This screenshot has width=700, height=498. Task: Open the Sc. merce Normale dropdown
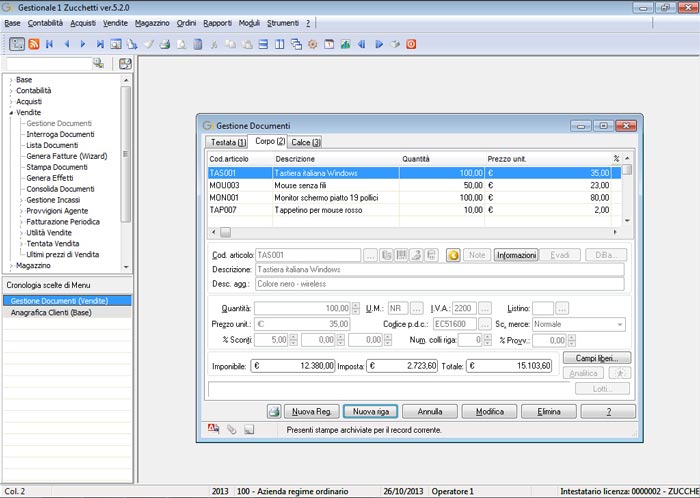[620, 324]
